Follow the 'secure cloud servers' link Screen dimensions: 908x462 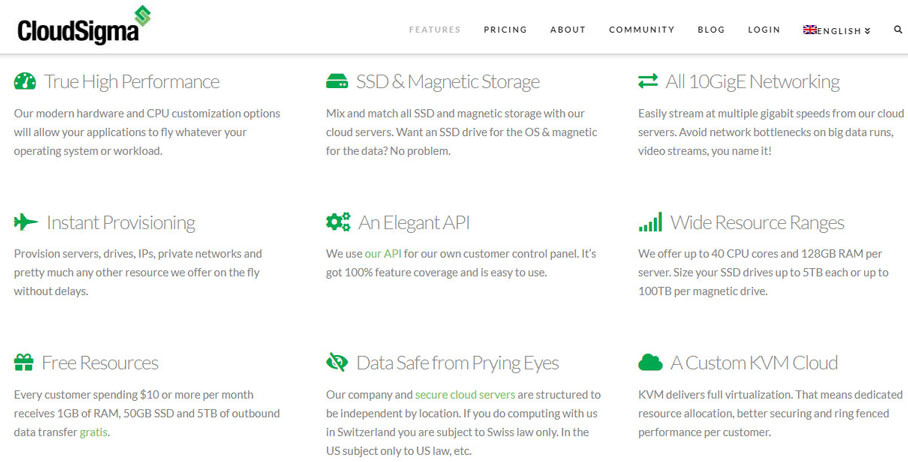click(x=465, y=395)
